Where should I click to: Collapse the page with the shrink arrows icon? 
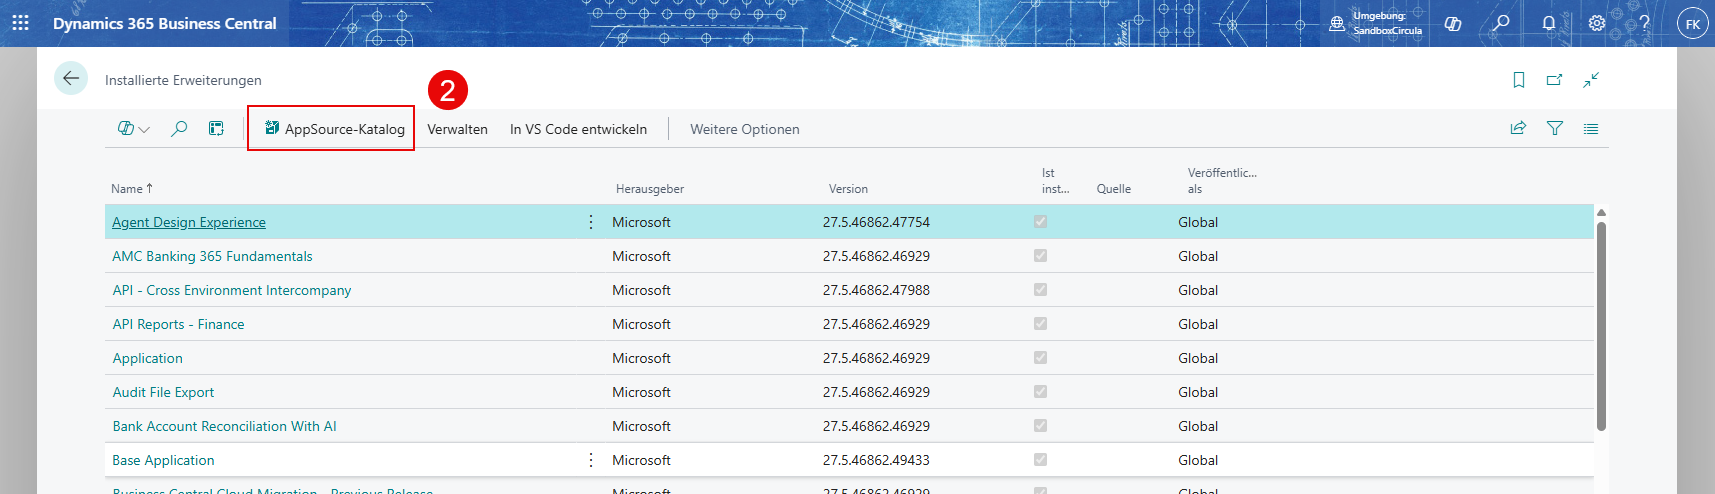point(1591,80)
